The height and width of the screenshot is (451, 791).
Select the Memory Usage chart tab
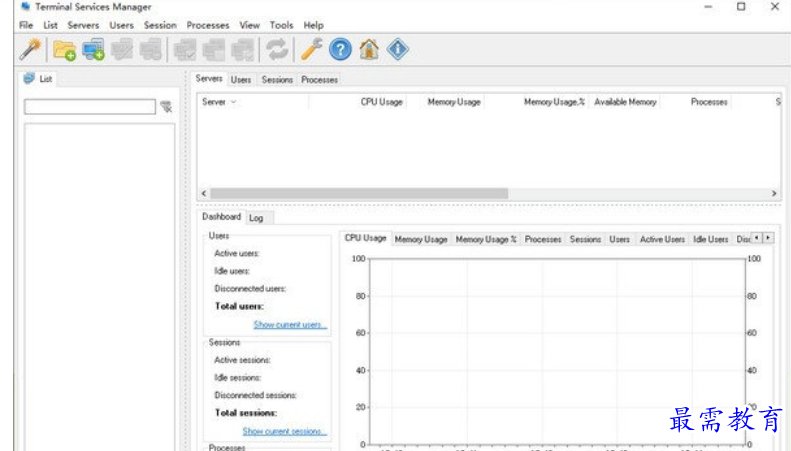[421, 240]
